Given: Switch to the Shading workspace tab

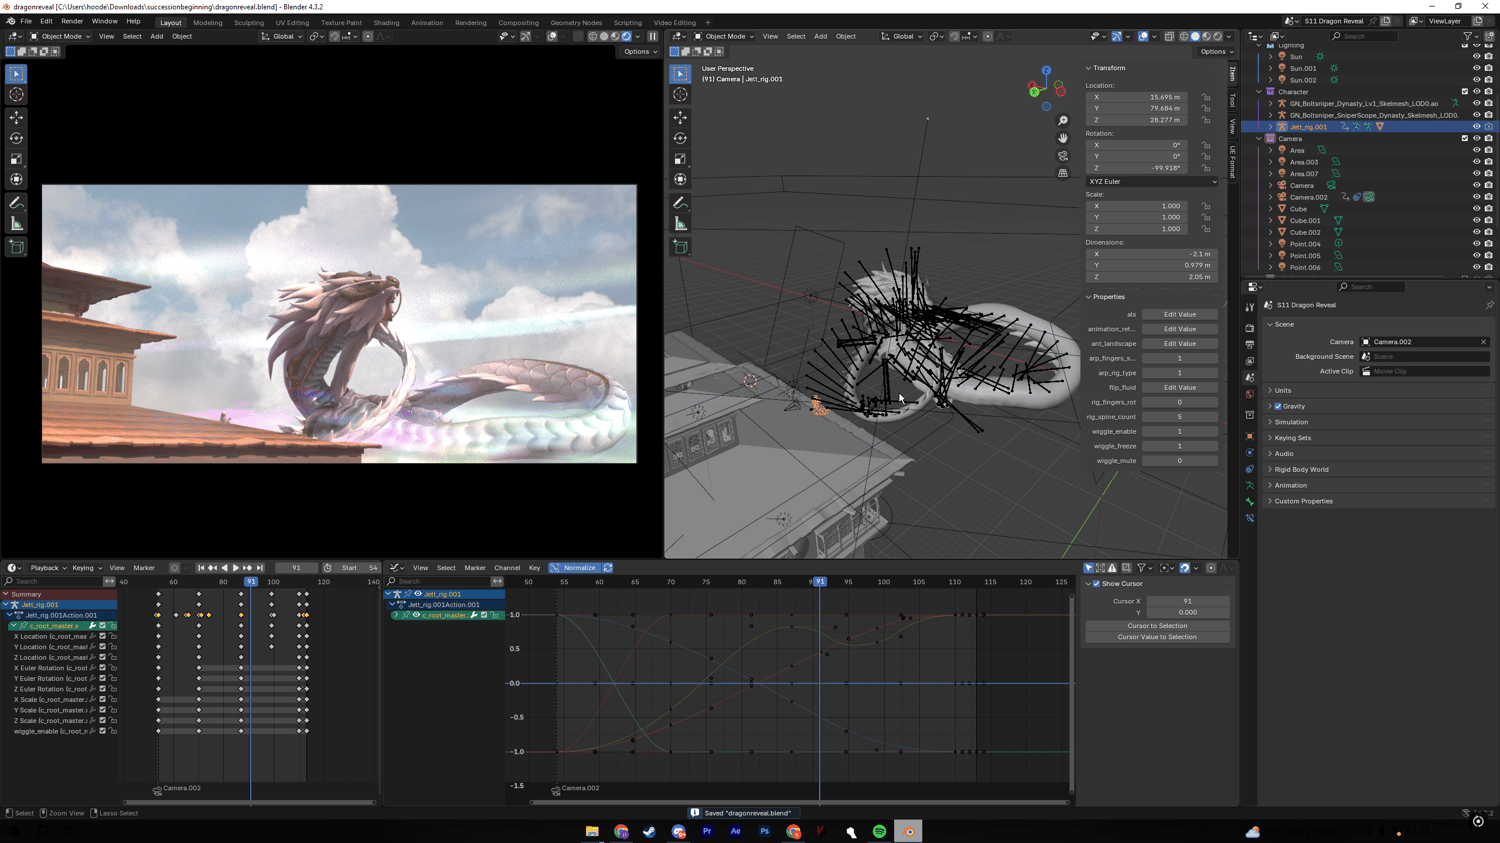Looking at the screenshot, I should pos(386,22).
